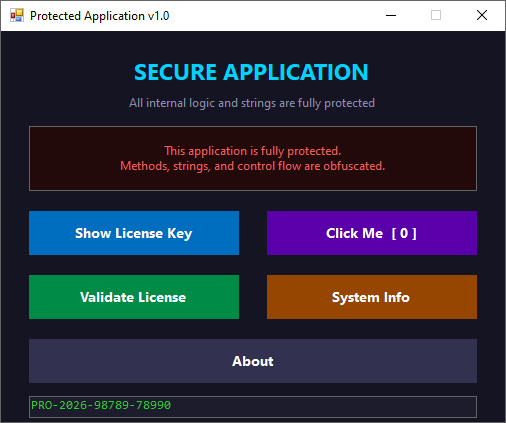Click the grayed-out maximize button

tap(436, 15)
